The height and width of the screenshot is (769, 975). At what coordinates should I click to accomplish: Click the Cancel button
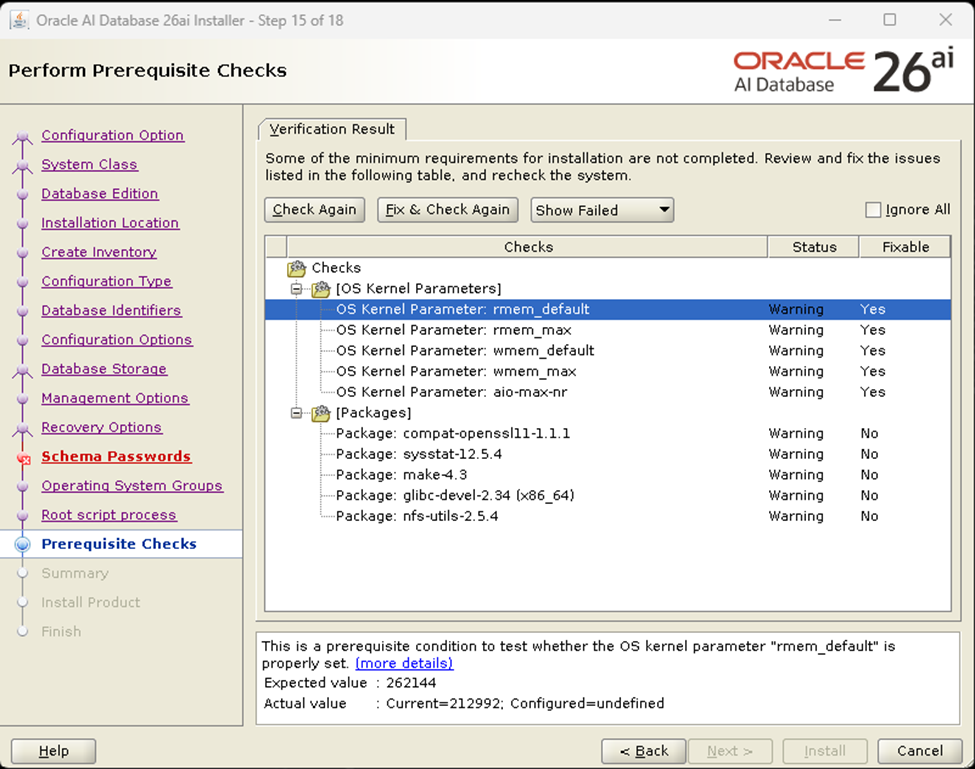[920, 751]
